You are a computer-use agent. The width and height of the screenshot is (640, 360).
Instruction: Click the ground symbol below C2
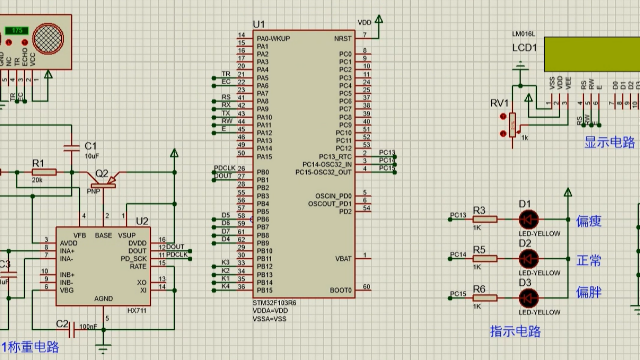click(x=103, y=348)
